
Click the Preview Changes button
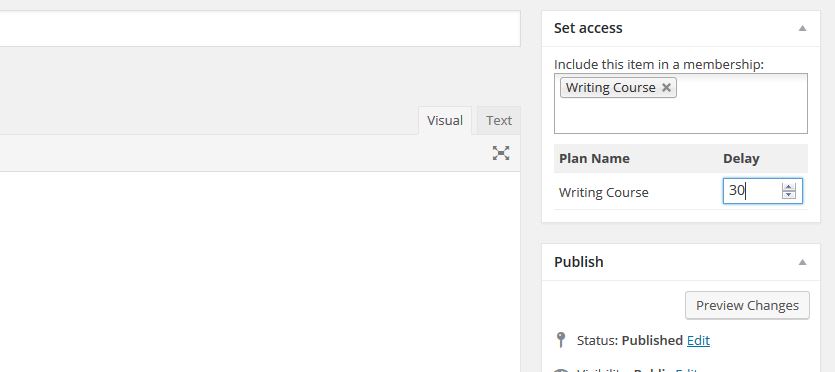747,305
